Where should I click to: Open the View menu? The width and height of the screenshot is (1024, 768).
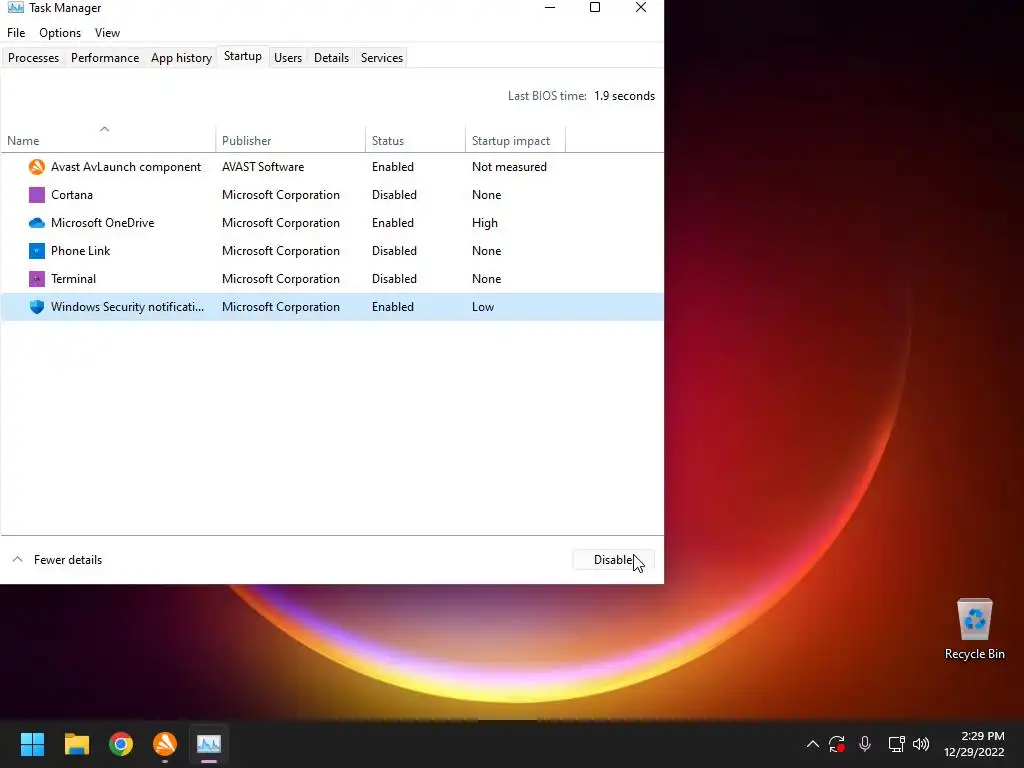click(107, 33)
